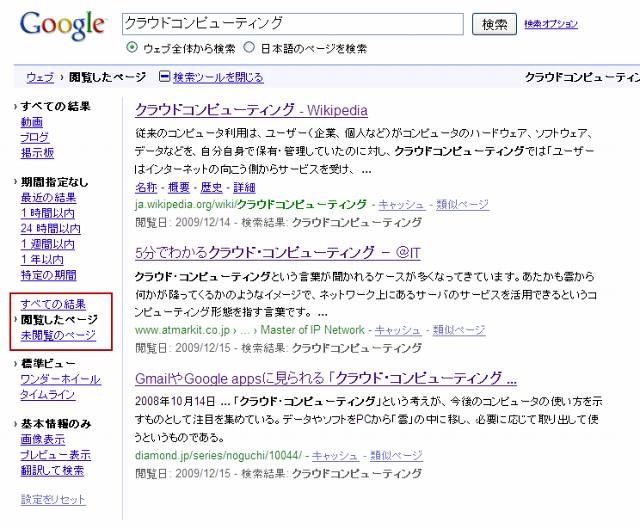Filter results by 掲示板
Screen dimensions: 640x529
pos(37,153)
